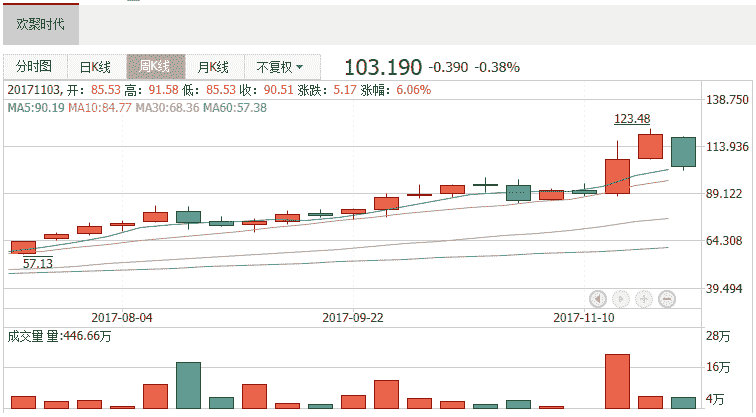Open the 欢聚时代 stock tab

tap(41, 24)
